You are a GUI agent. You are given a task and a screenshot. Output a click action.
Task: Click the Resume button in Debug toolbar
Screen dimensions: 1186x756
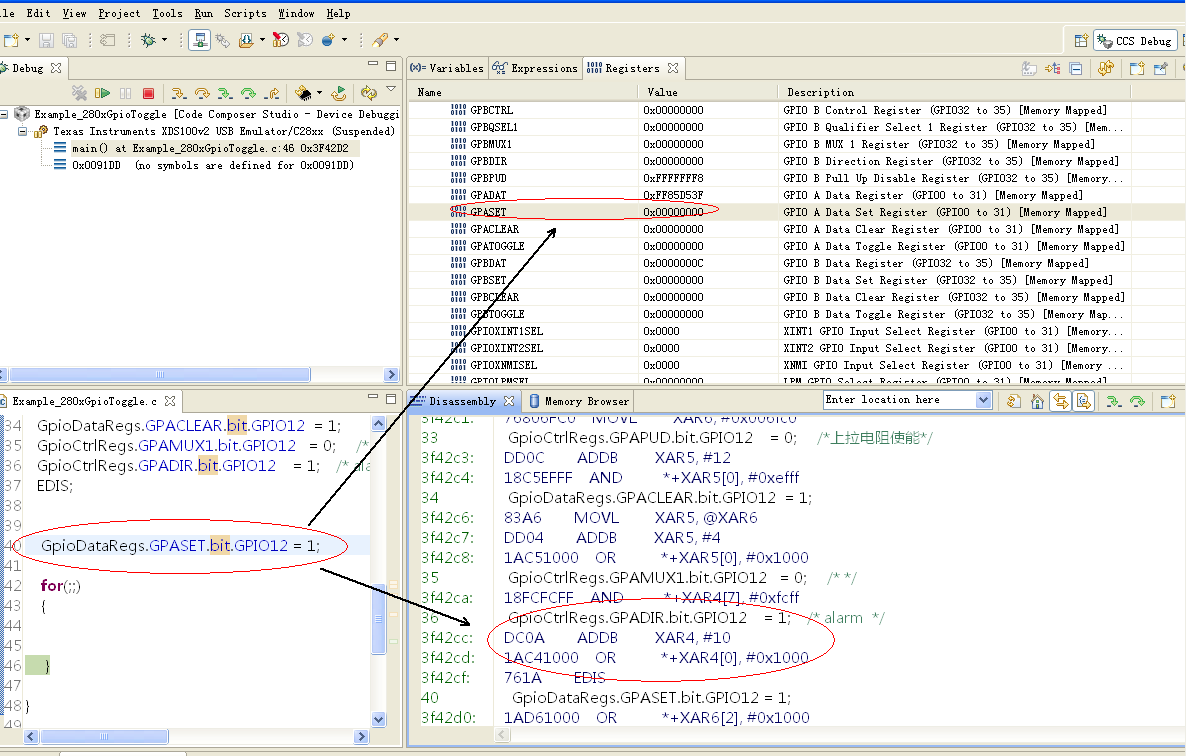102,93
